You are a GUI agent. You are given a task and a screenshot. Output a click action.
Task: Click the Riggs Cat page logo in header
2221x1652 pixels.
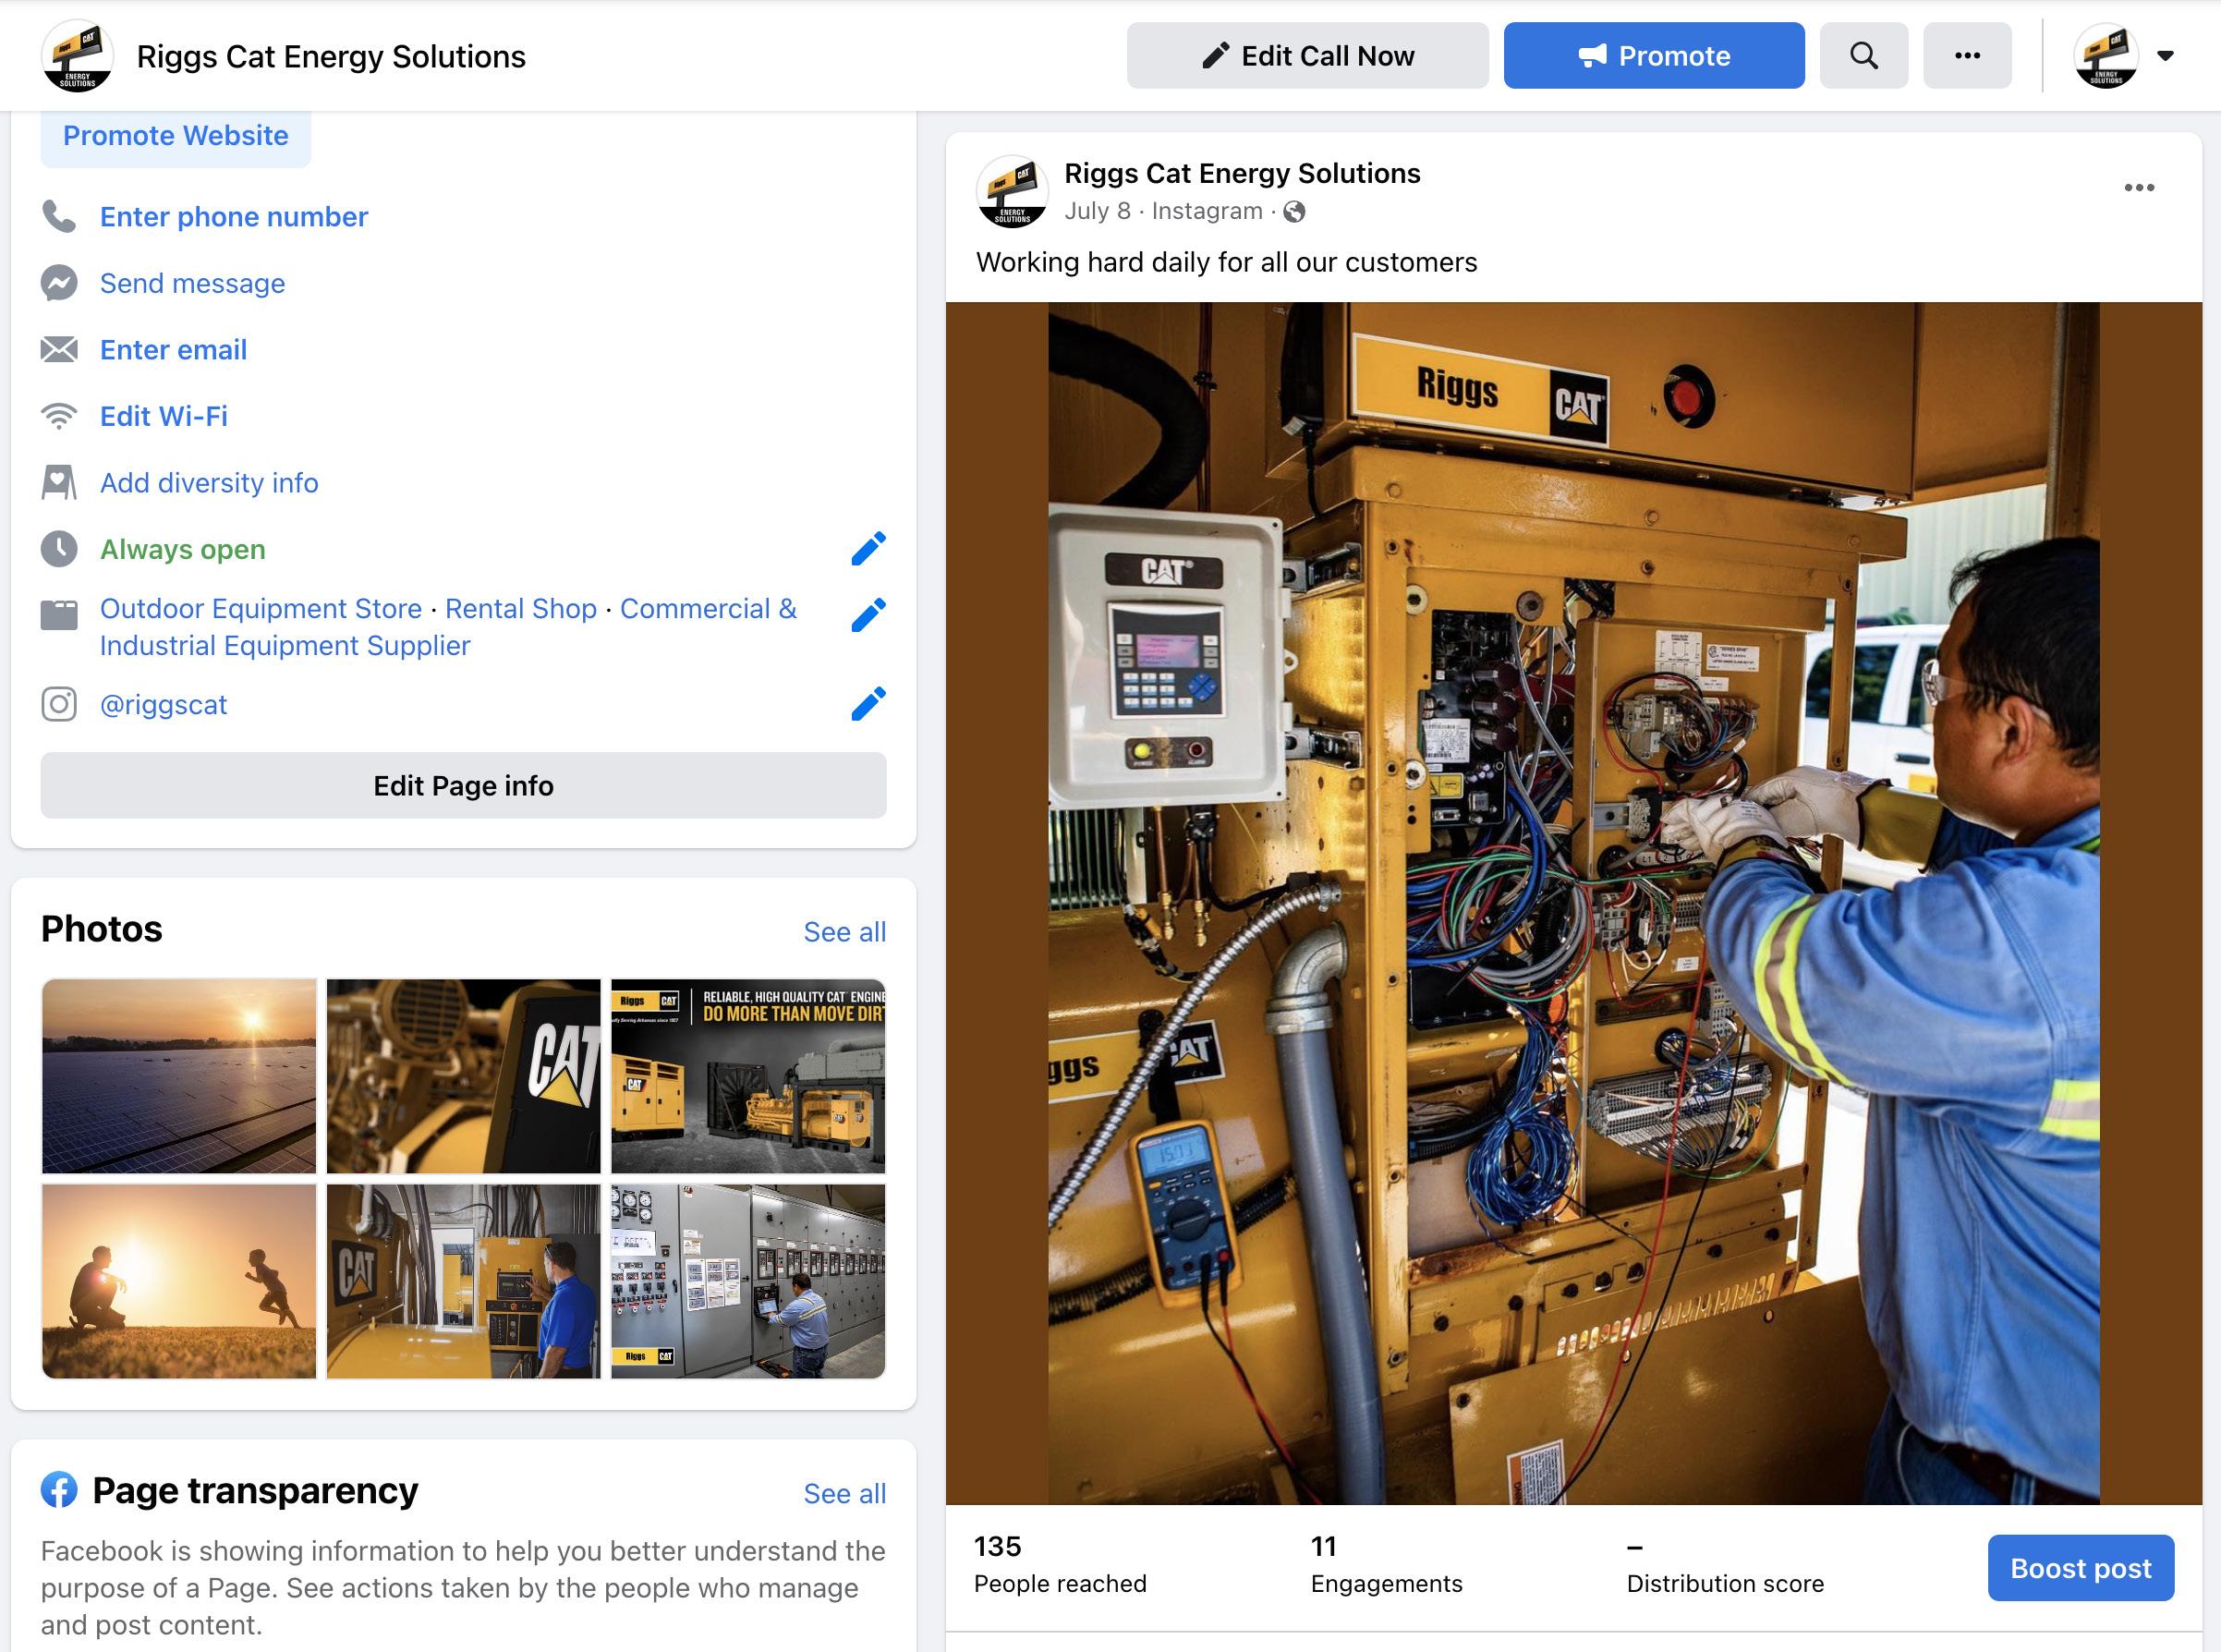coord(77,56)
